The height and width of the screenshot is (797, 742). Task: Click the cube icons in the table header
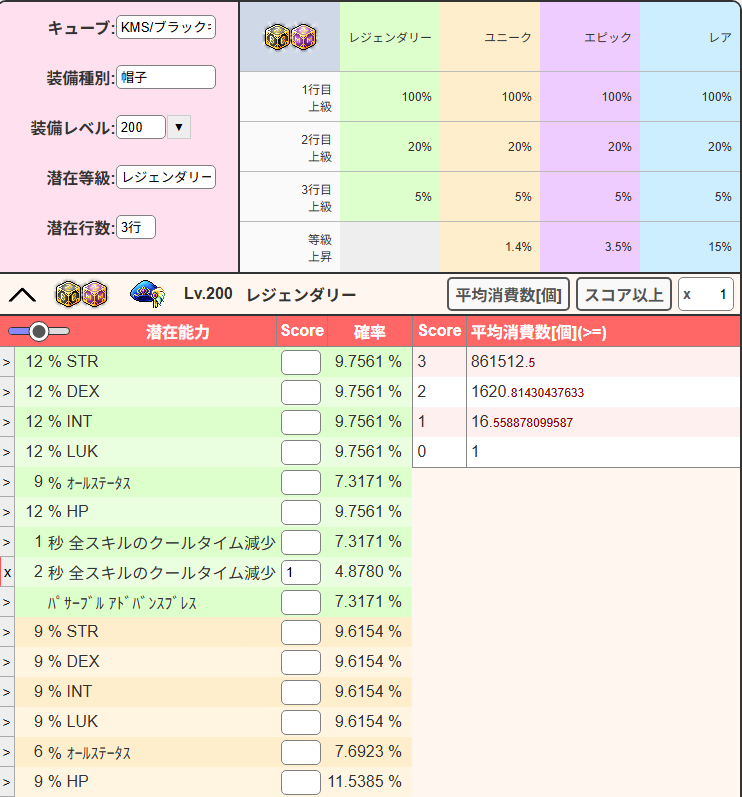pos(290,37)
